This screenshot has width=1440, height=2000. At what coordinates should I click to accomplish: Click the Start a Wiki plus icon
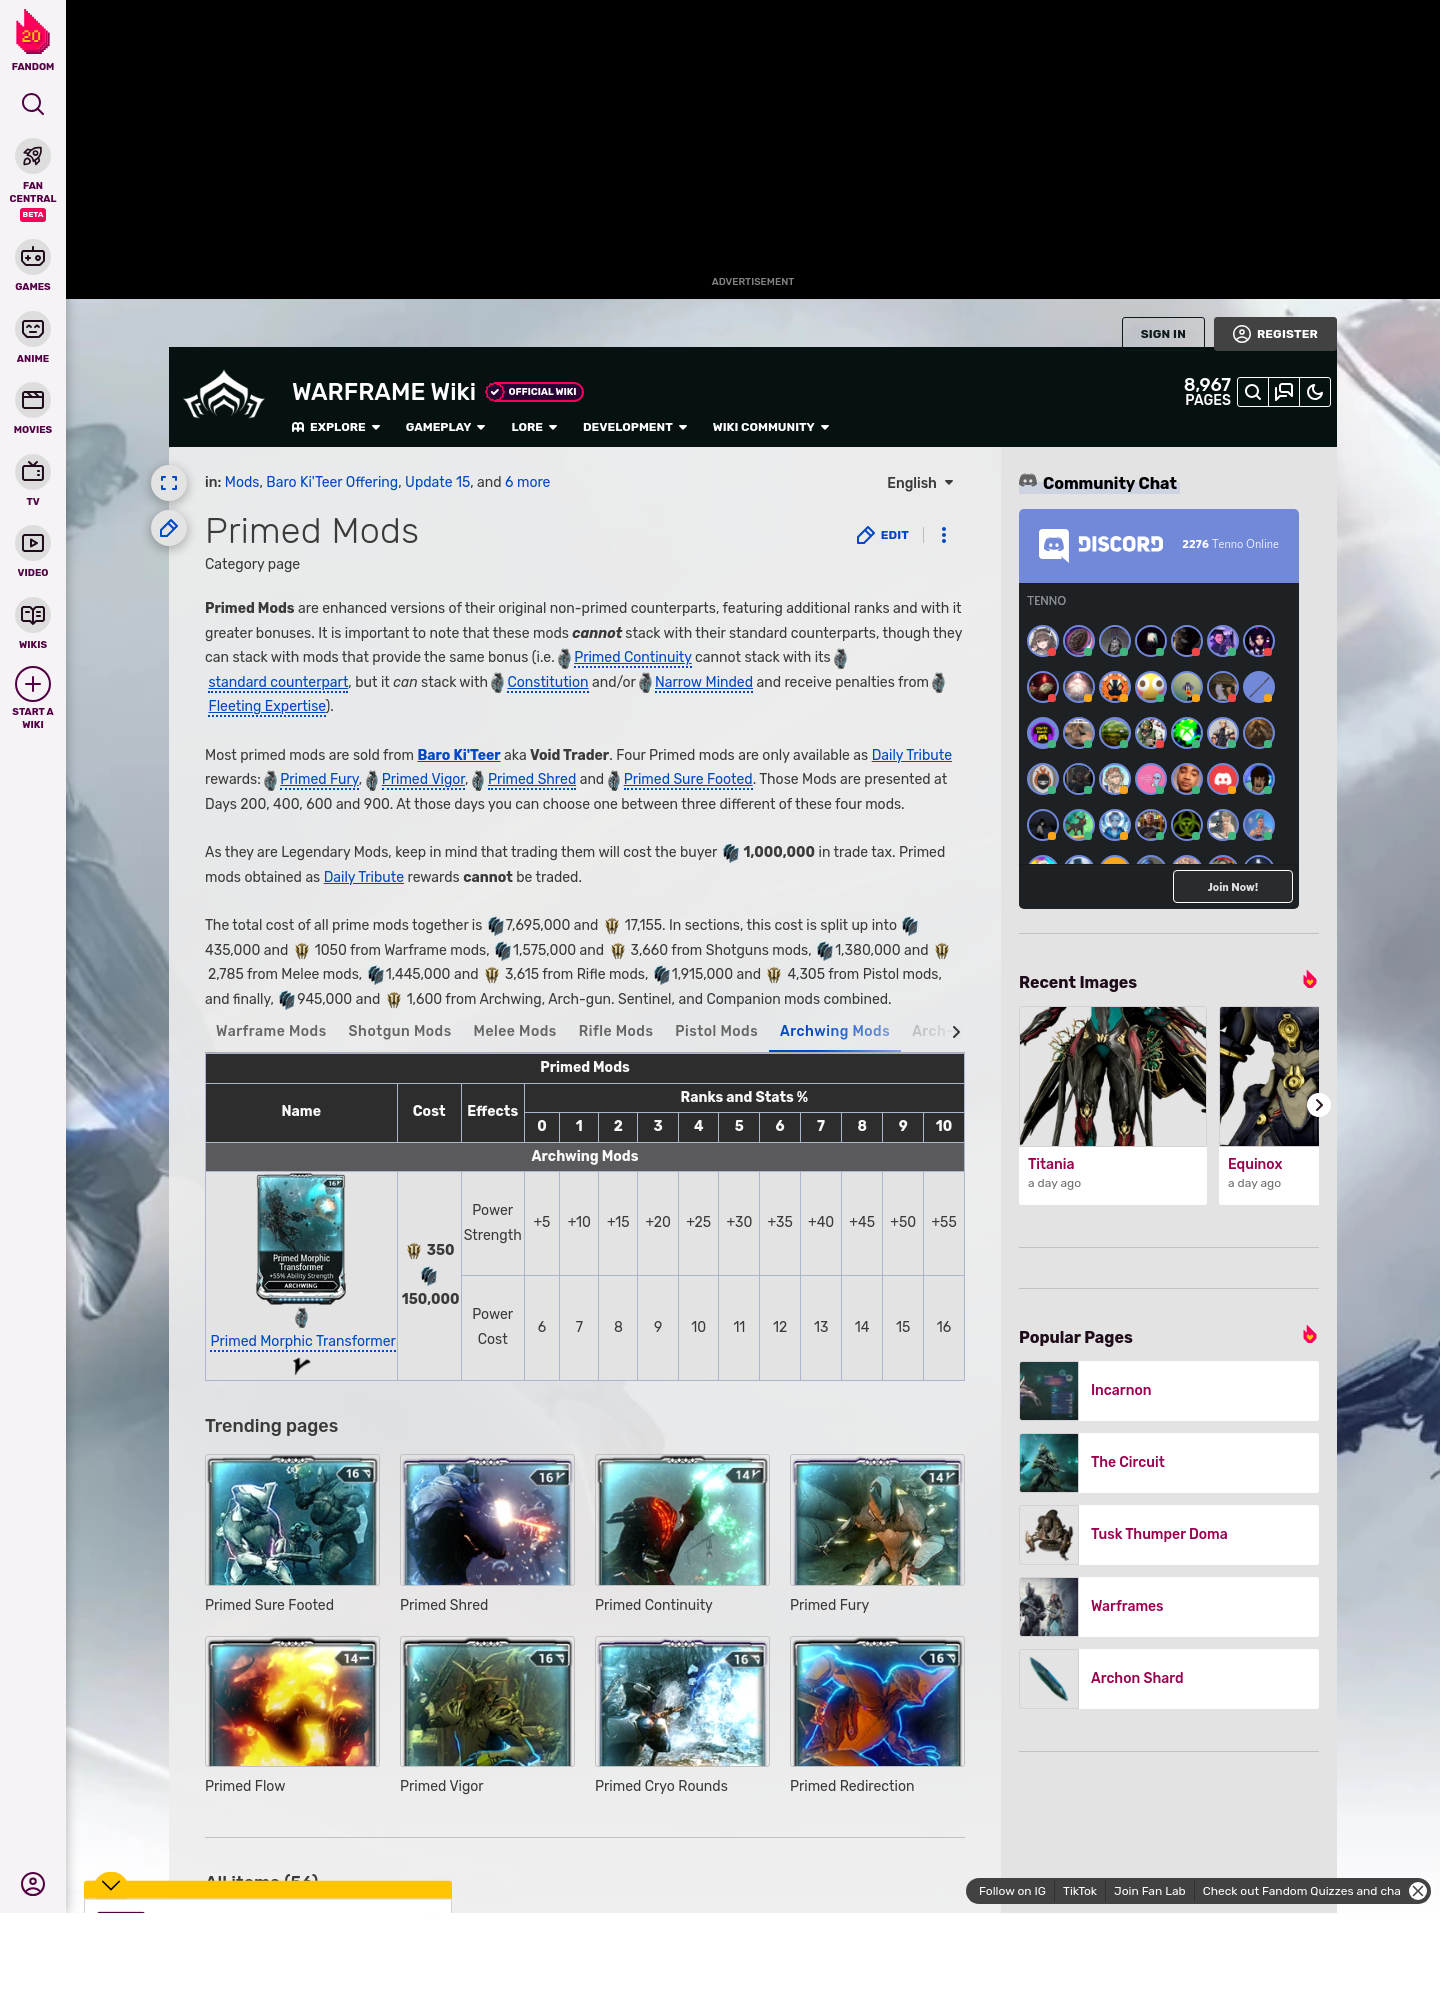(33, 685)
